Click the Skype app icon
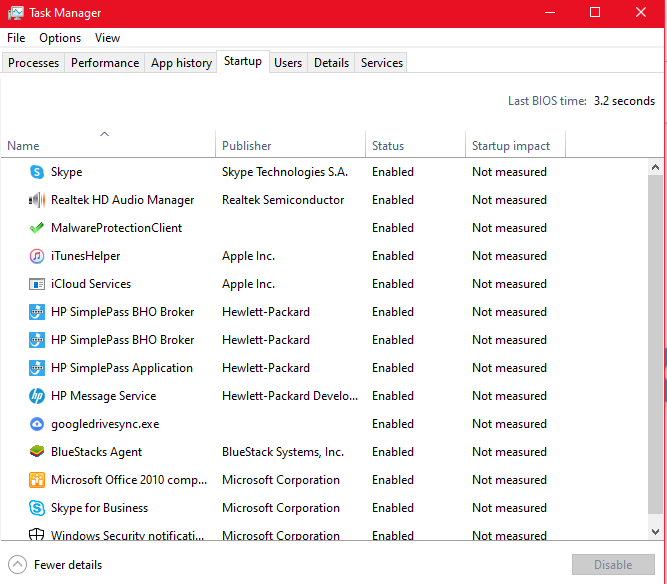 coord(37,172)
